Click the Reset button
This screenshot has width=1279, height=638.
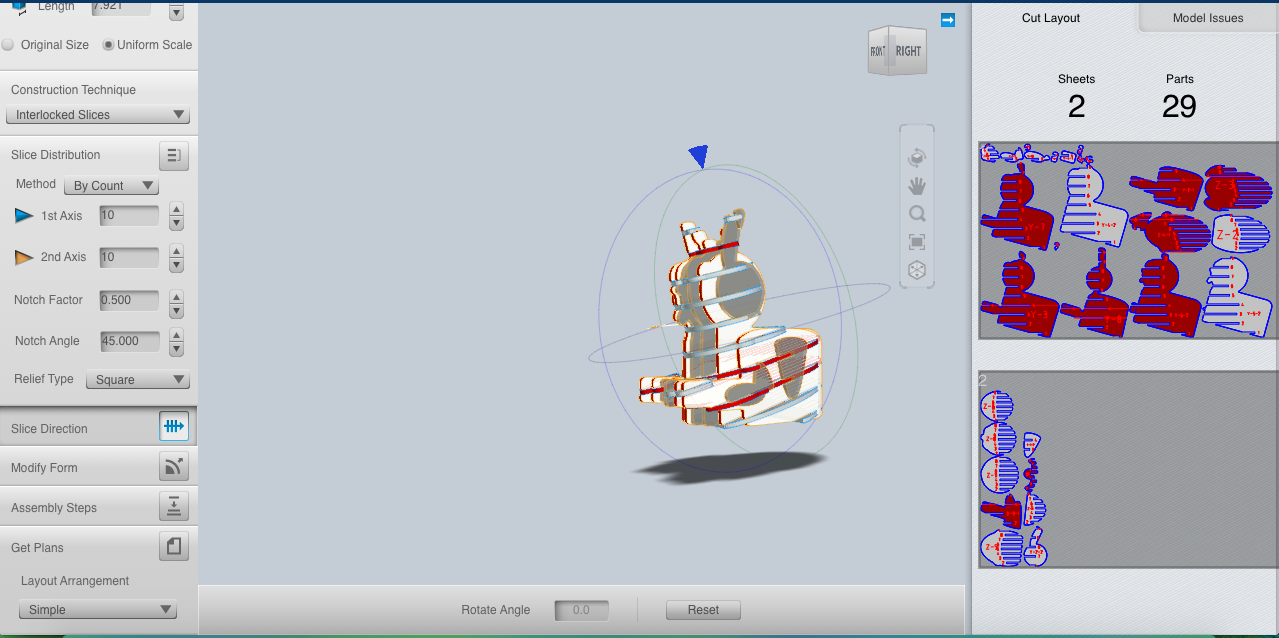703,610
